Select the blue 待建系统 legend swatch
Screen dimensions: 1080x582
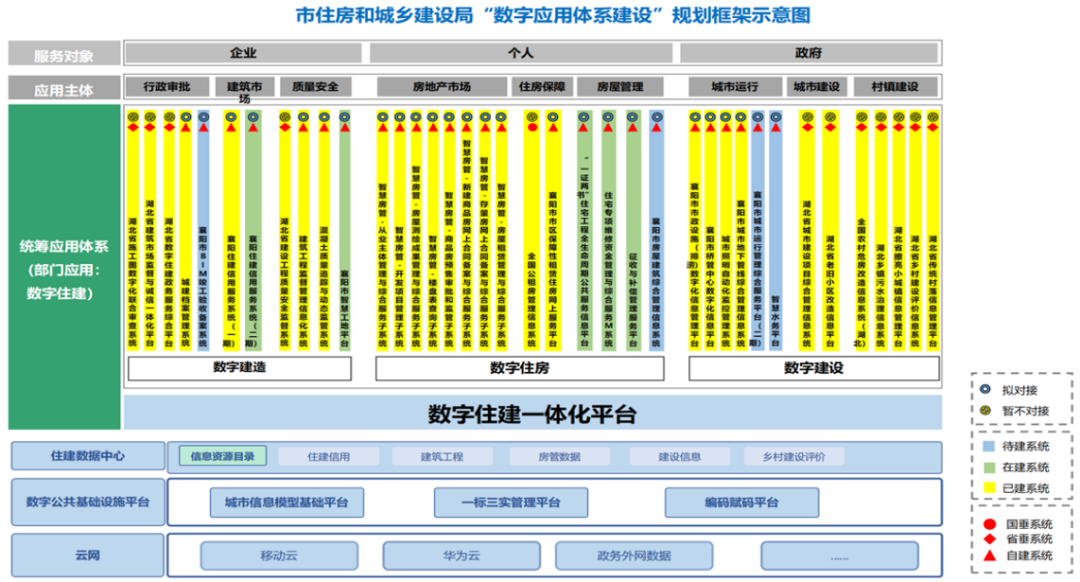coord(990,446)
